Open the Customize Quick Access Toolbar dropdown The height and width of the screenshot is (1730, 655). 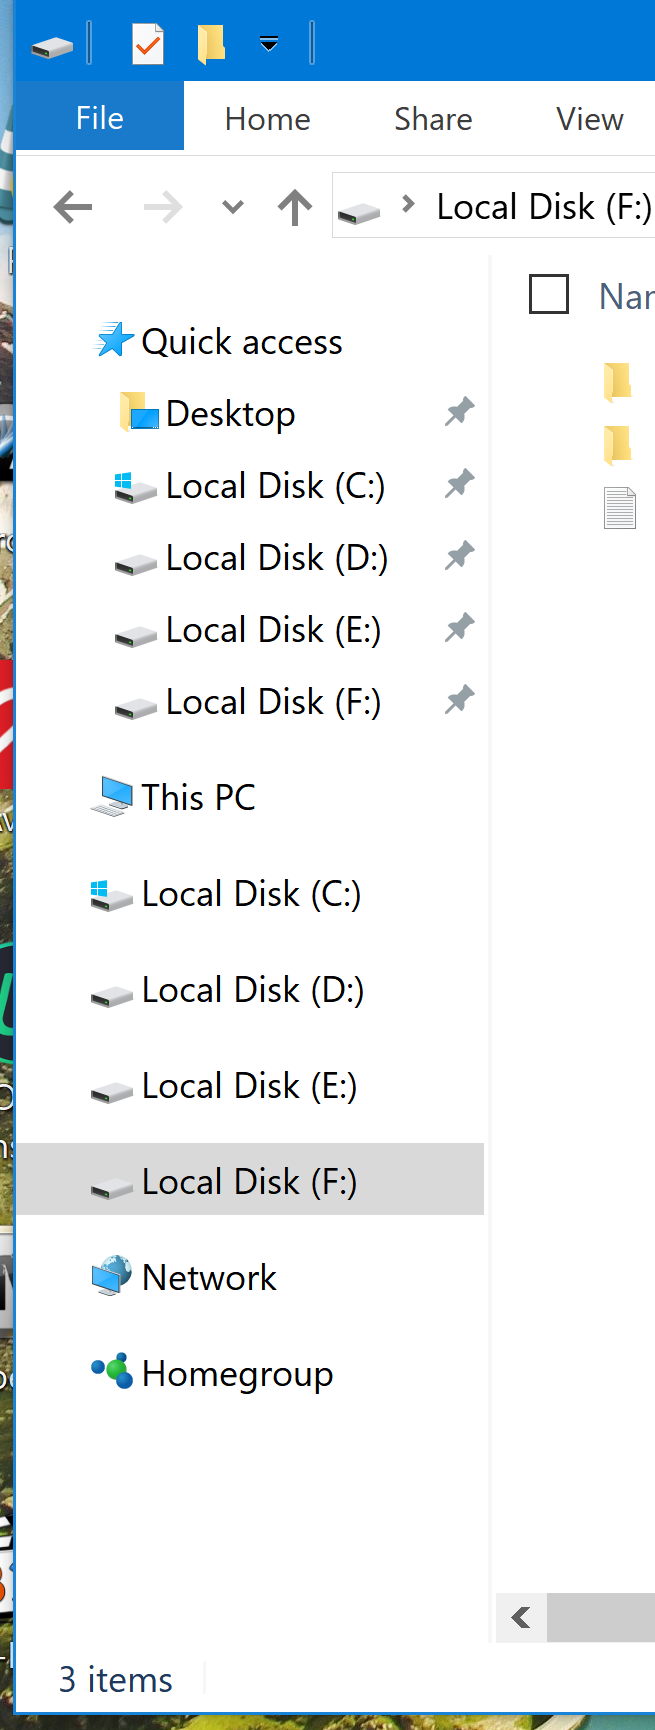[x=269, y=43]
